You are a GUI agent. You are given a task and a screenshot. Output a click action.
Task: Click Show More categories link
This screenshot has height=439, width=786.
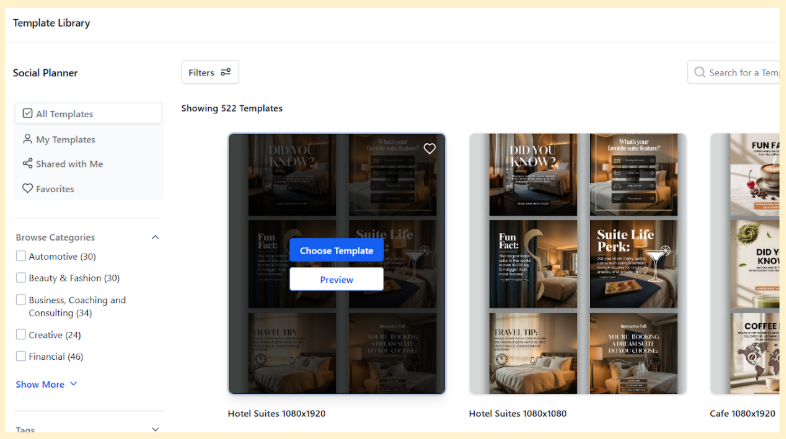coord(46,384)
